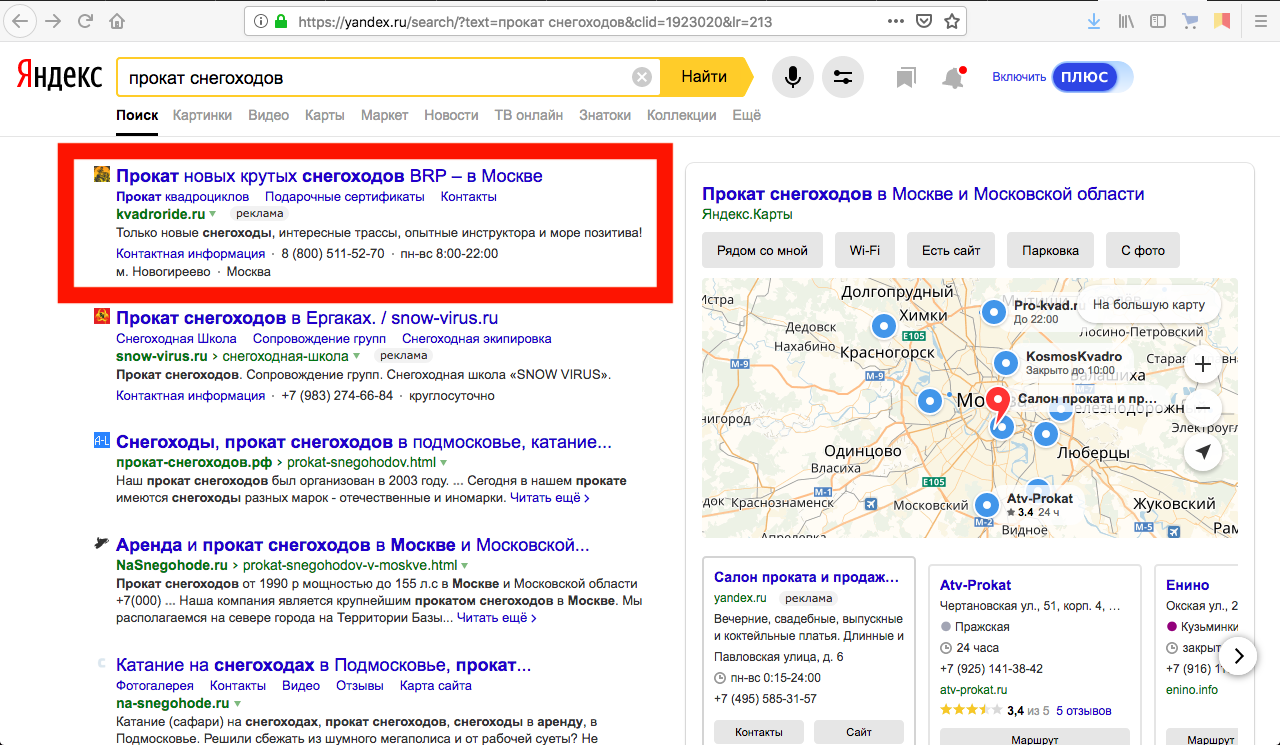Open the browser library icon

(1125, 20)
